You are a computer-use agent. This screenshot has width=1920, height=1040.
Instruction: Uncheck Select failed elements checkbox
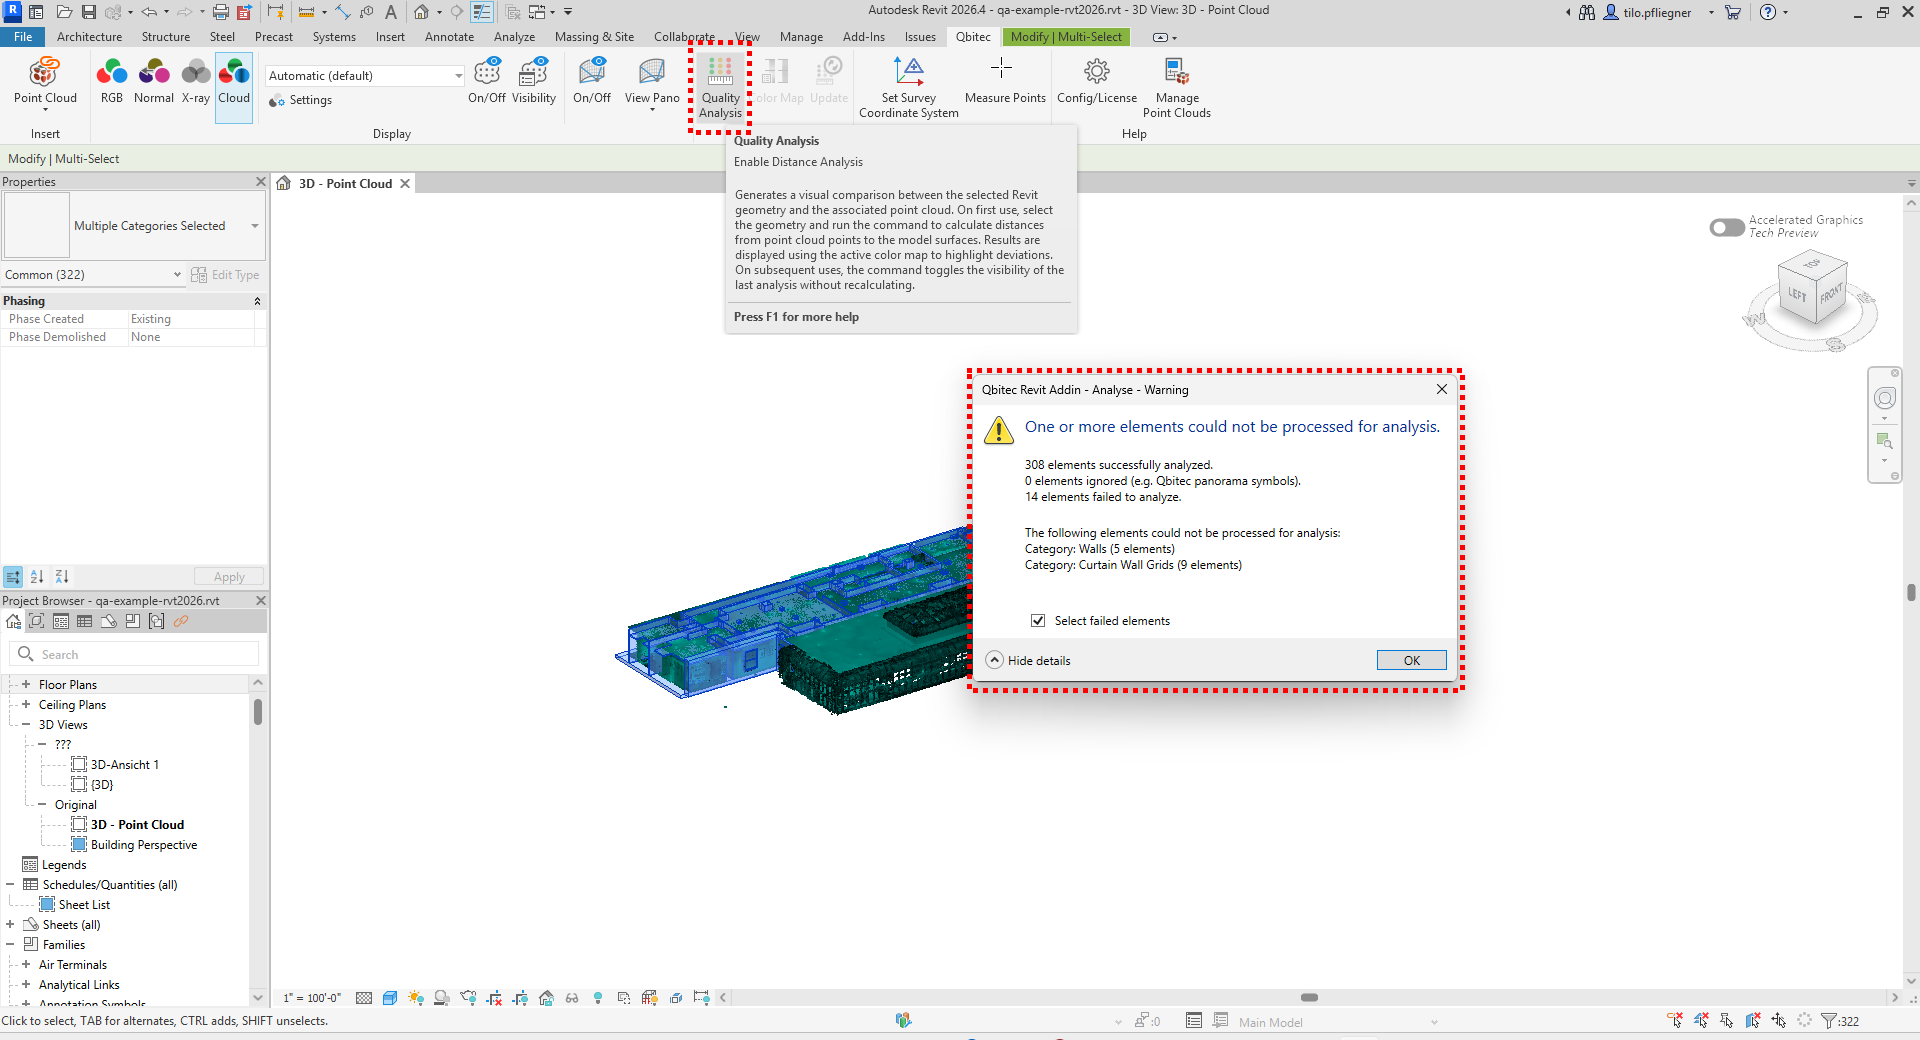click(1038, 621)
